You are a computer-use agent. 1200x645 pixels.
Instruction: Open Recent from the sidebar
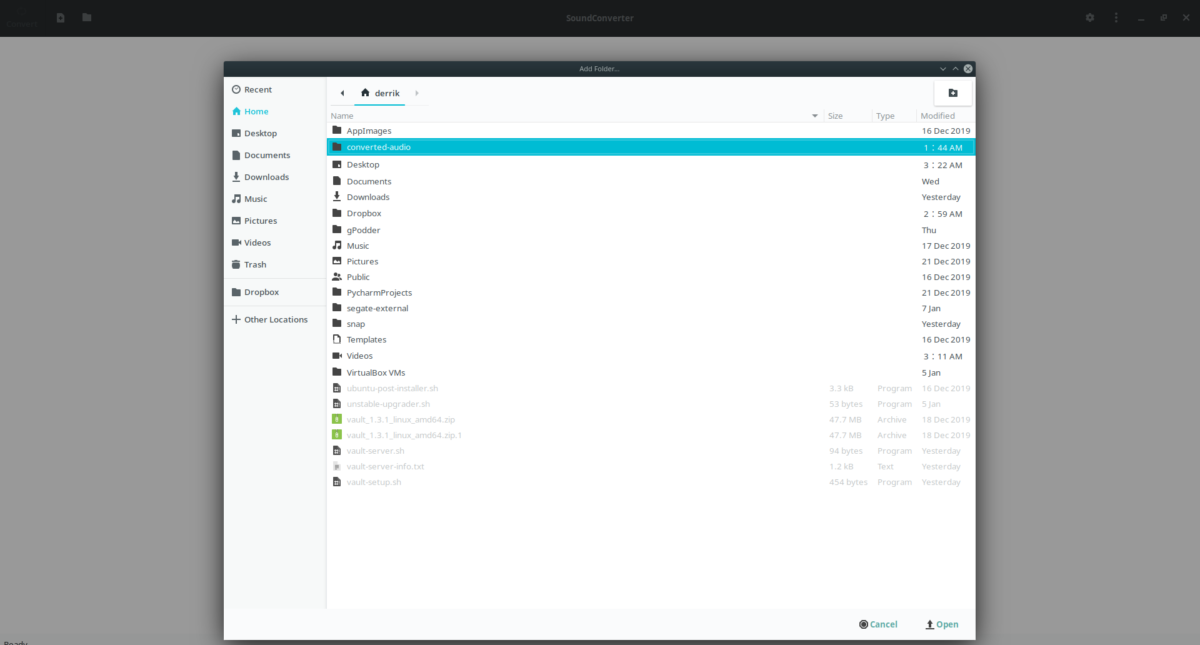[x=257, y=89]
